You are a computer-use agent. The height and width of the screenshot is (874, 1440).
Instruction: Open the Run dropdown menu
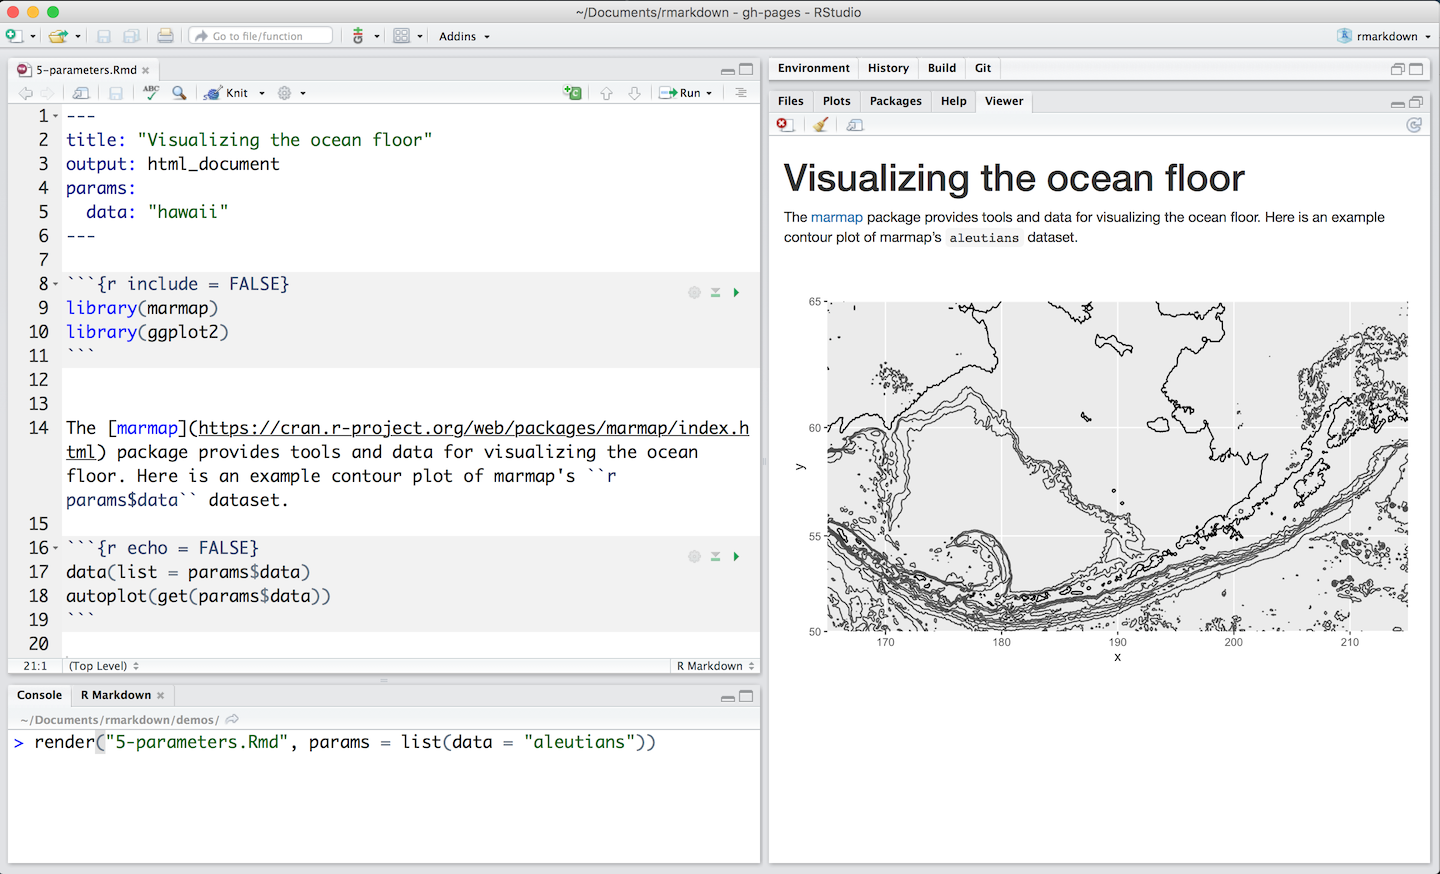709,93
